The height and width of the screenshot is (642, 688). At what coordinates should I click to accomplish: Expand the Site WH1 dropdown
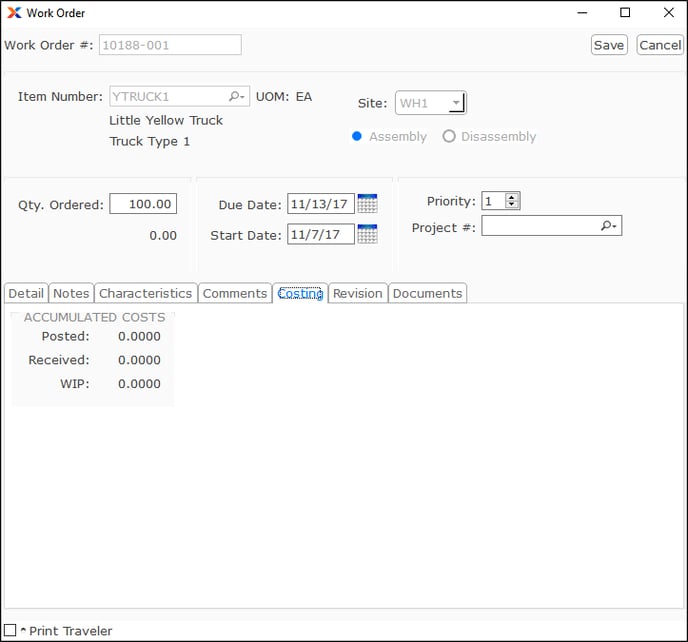click(456, 103)
